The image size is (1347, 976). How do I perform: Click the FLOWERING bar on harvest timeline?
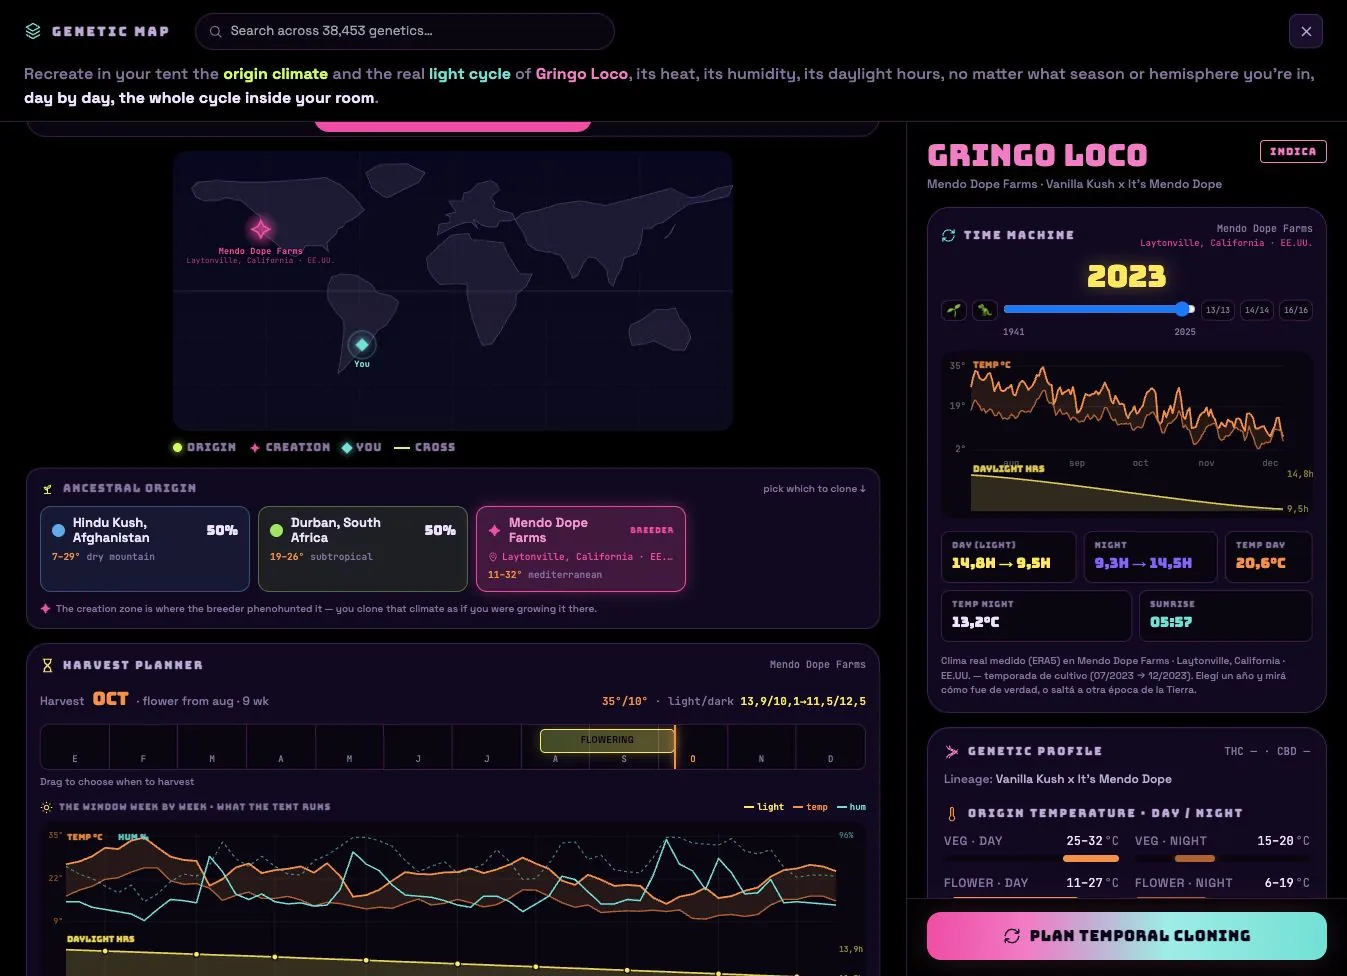607,740
